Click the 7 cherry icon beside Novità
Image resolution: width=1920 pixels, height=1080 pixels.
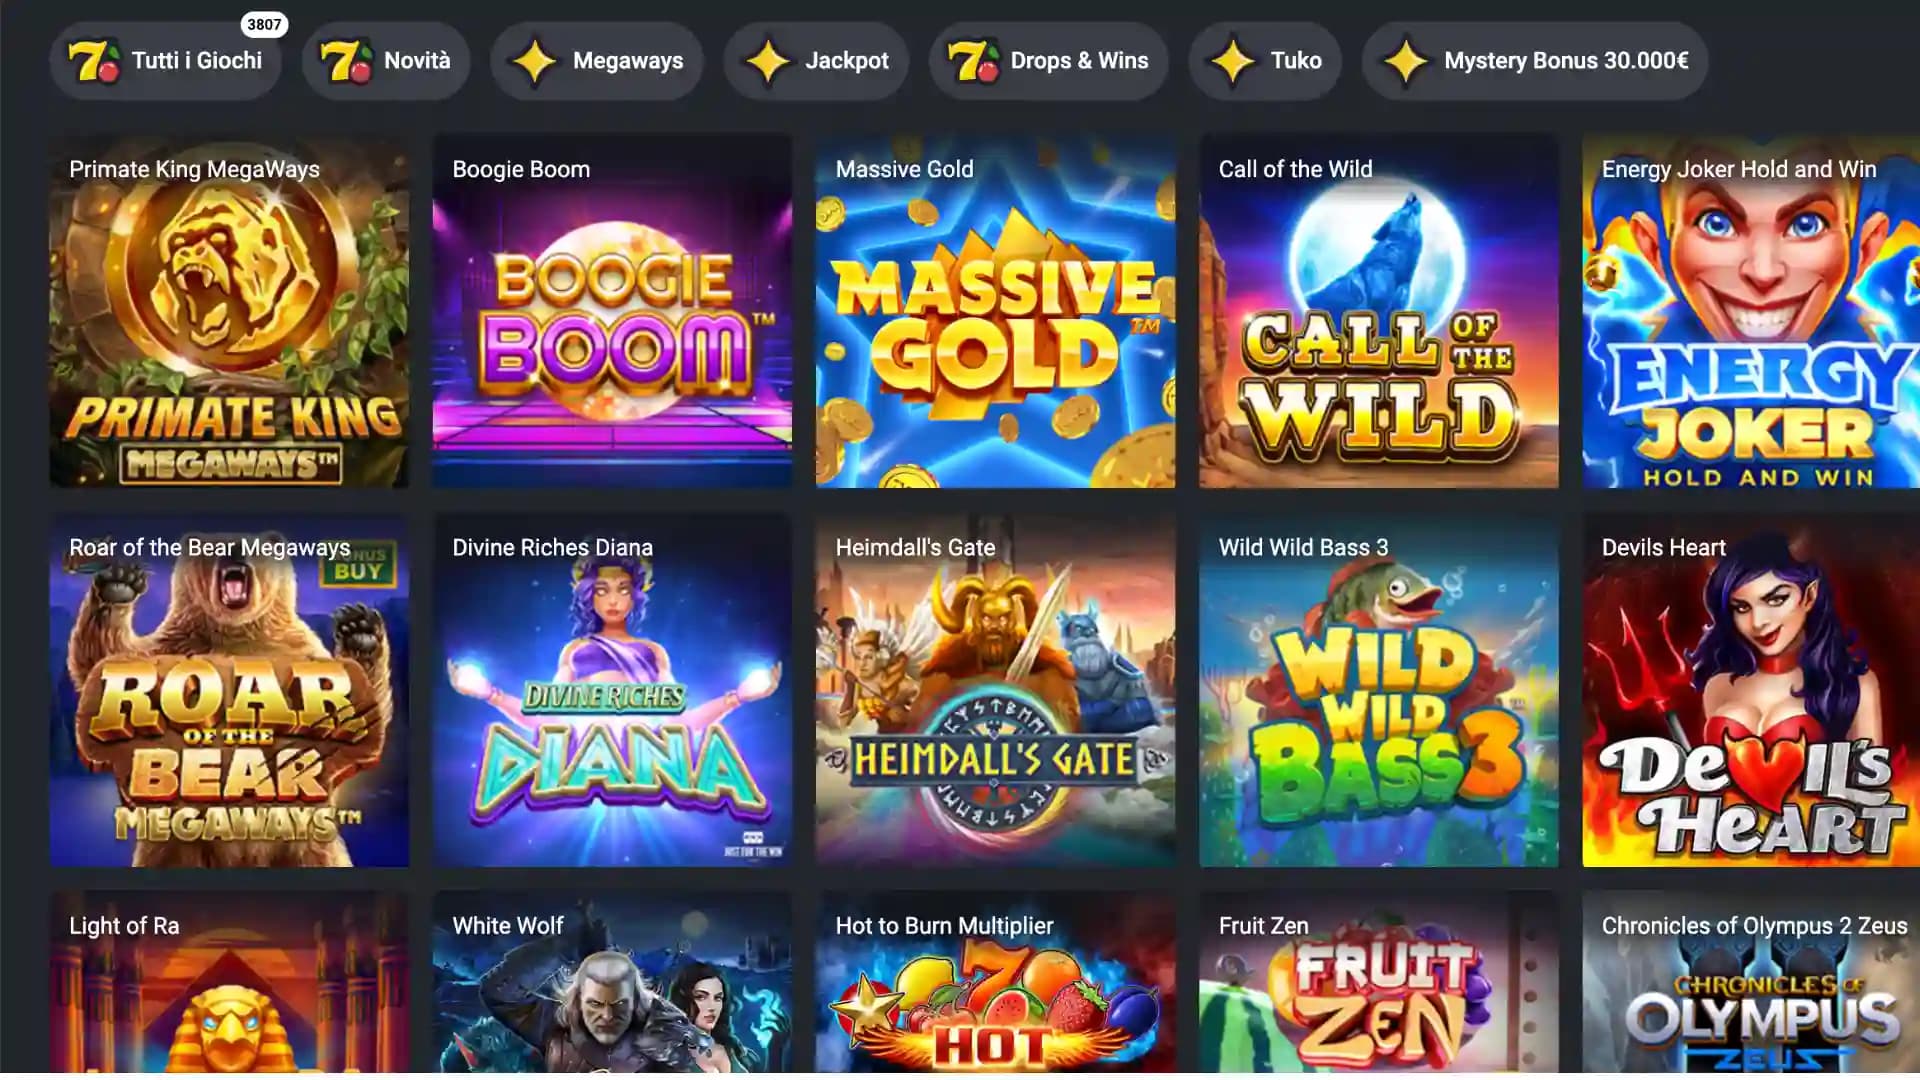[x=346, y=61]
